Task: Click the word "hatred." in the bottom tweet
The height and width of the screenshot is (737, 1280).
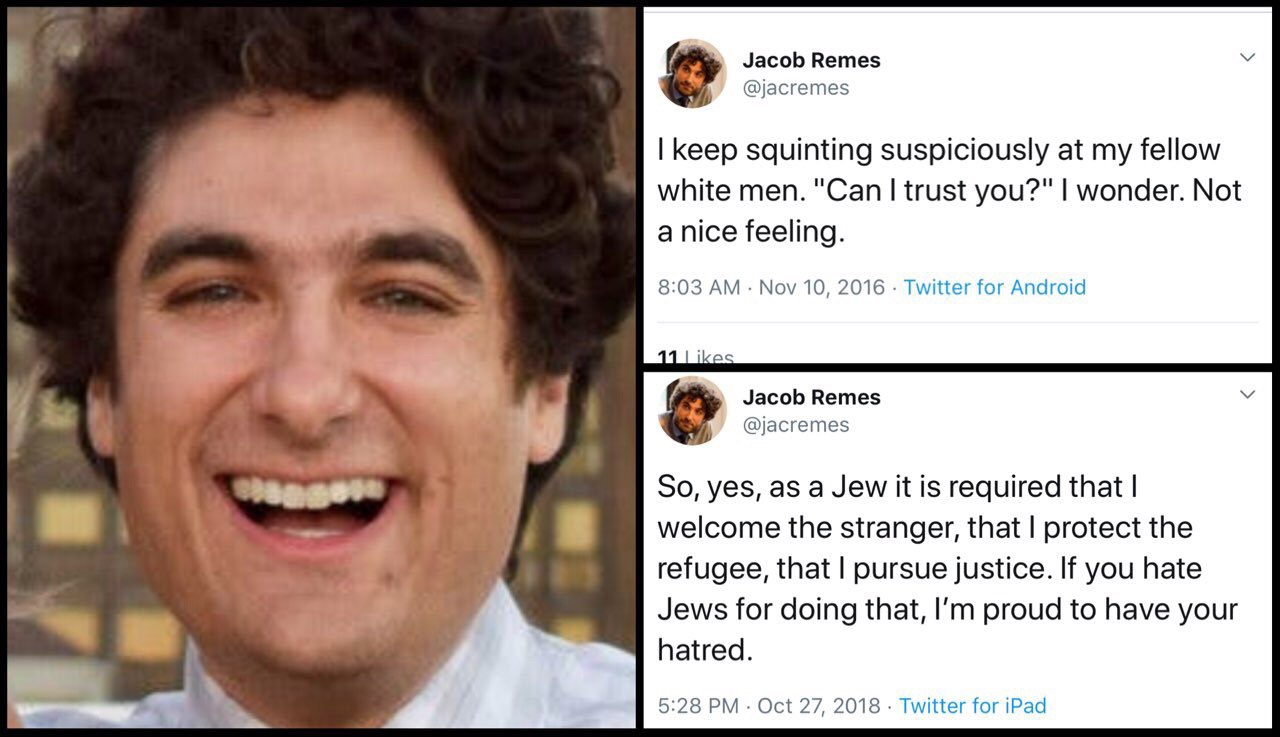Action: click(704, 650)
